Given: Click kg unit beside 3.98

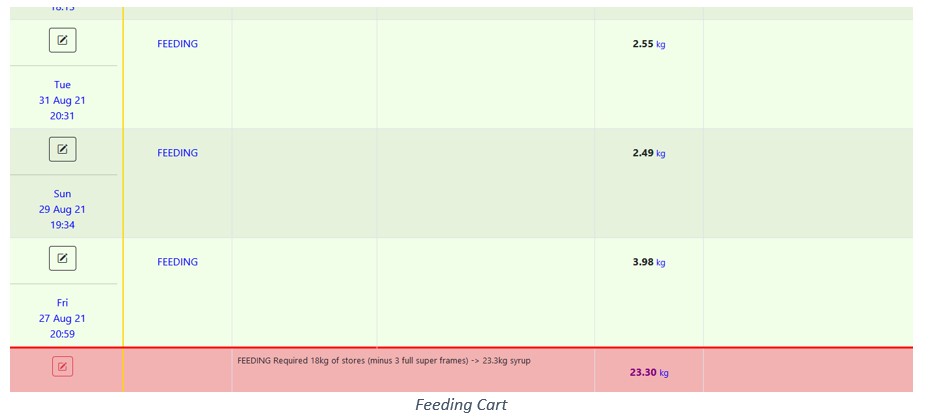Looking at the screenshot, I should 661,262.
